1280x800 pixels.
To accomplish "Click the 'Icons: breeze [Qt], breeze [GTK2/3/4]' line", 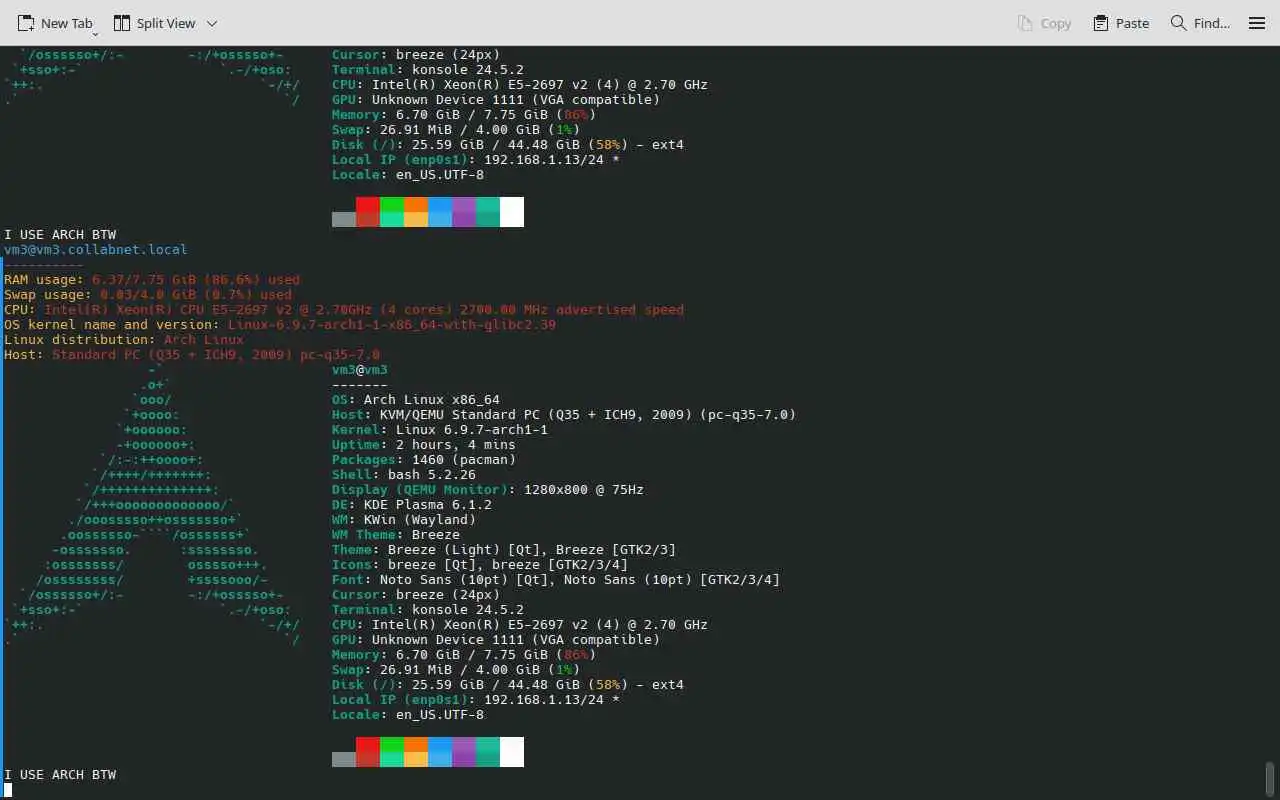I will click(x=480, y=565).
